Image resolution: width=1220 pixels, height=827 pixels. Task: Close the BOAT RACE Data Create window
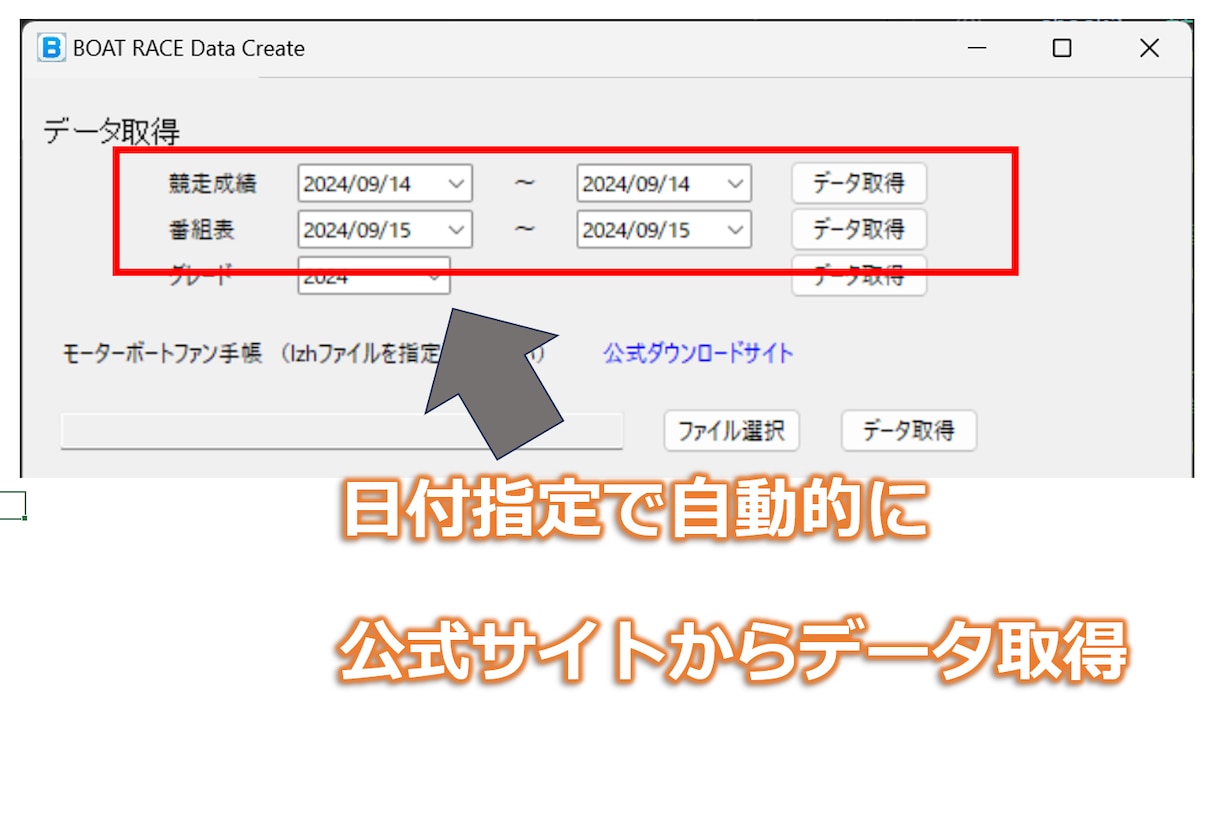coord(1149,48)
